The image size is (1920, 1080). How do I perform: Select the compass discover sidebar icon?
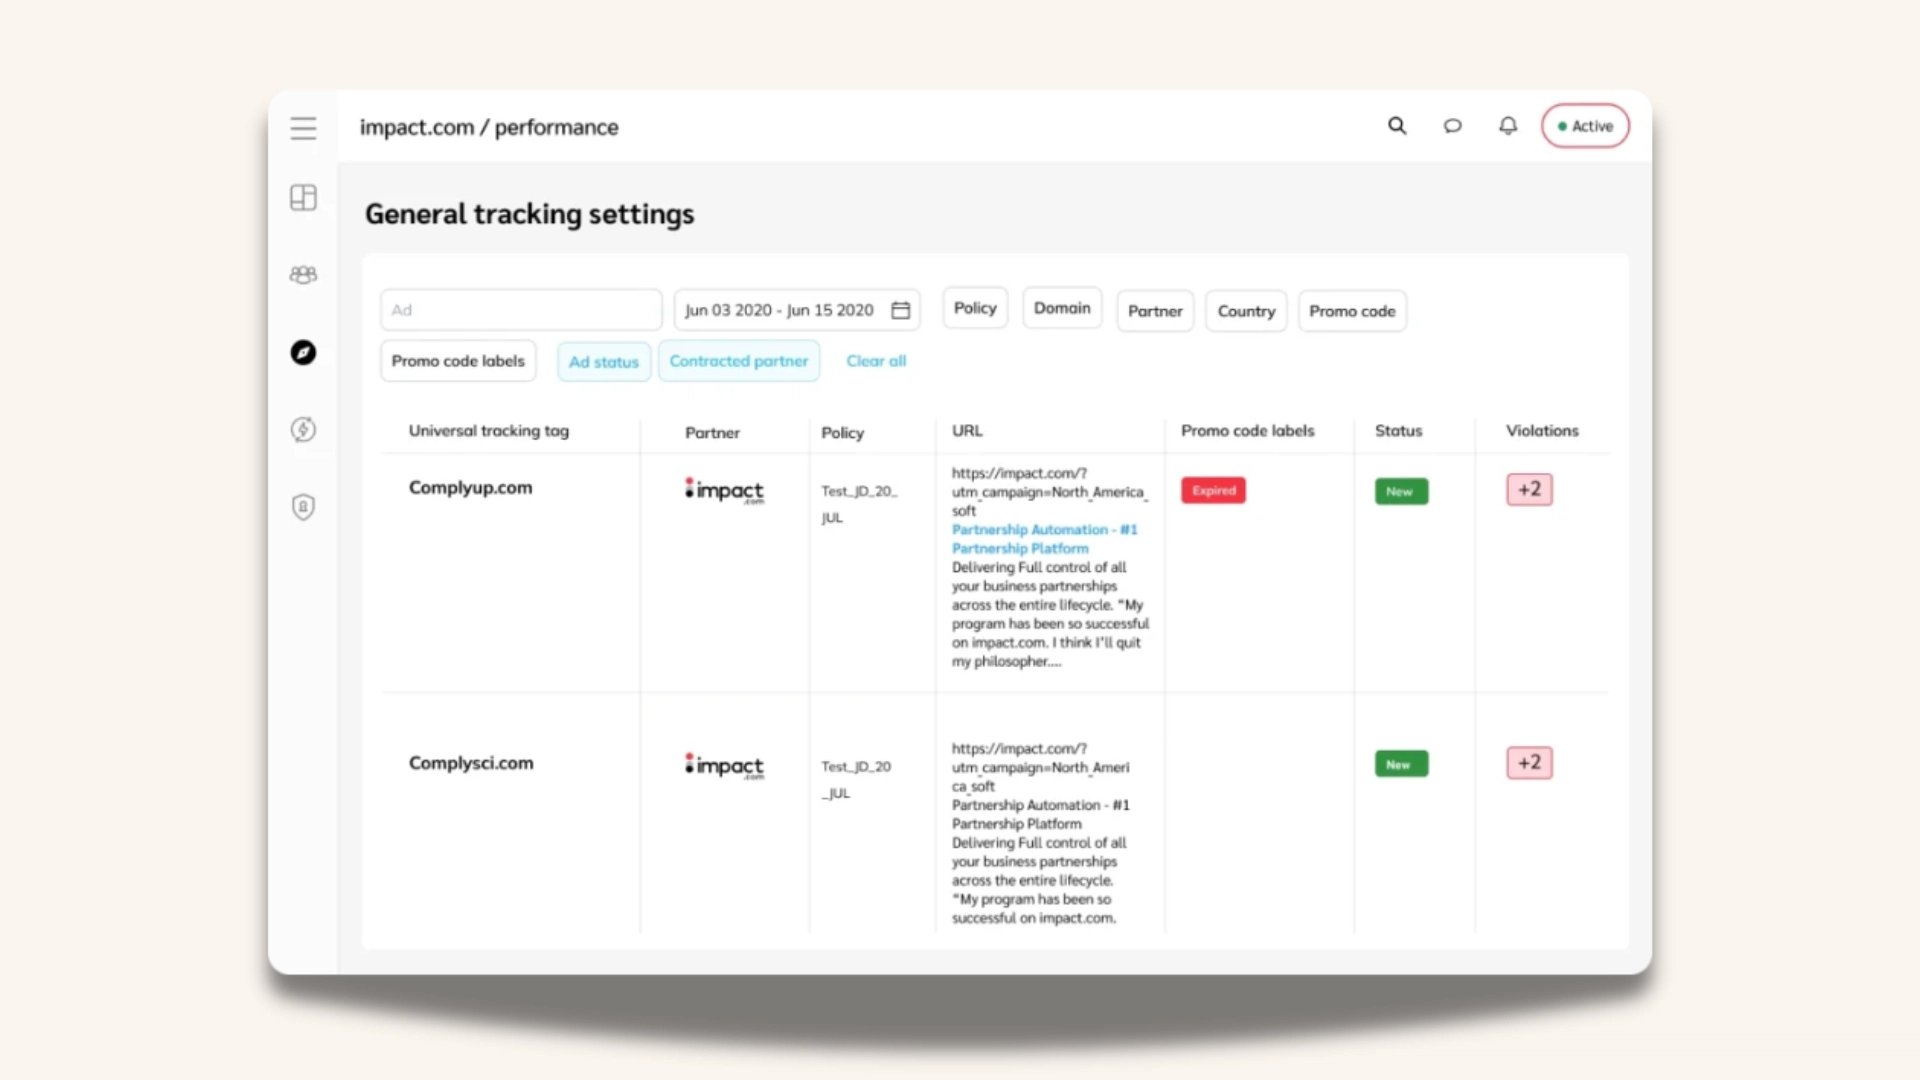[x=303, y=352]
